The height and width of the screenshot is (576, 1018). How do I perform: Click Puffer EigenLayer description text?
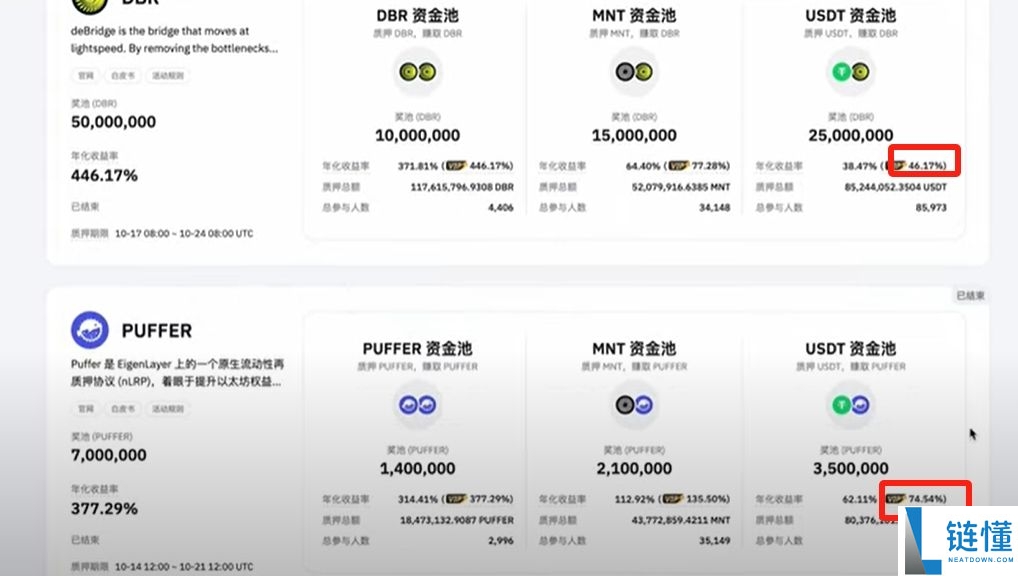[x=177, y=373]
